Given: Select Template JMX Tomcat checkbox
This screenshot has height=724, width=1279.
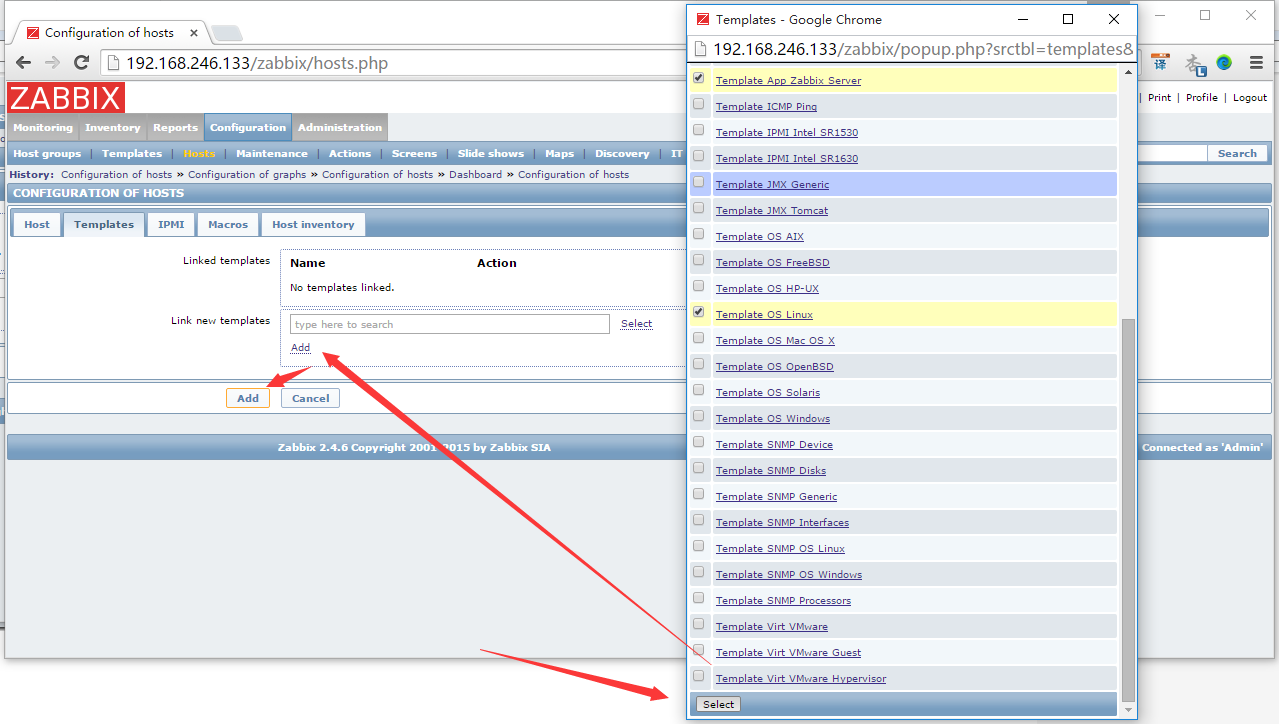Looking at the screenshot, I should (698, 208).
